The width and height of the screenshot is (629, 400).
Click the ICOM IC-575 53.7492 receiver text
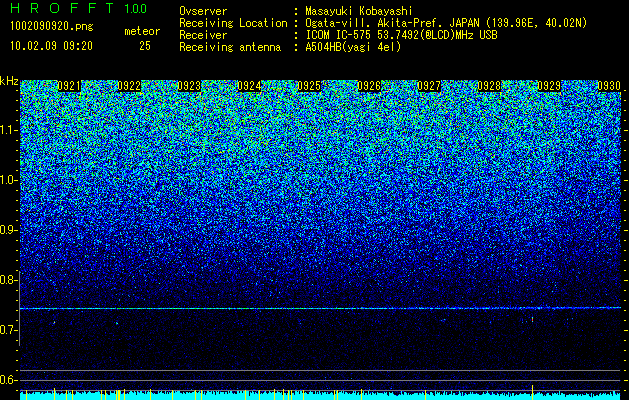click(x=402, y=35)
